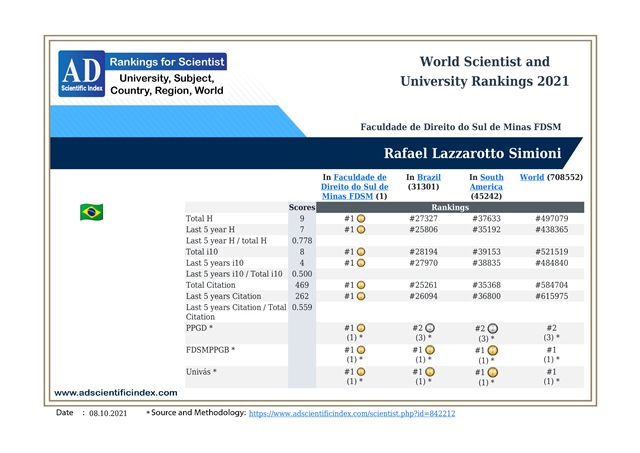Click the FDSMPPGB South America gold medal
640x453 pixels.
pyautogui.click(x=493, y=350)
